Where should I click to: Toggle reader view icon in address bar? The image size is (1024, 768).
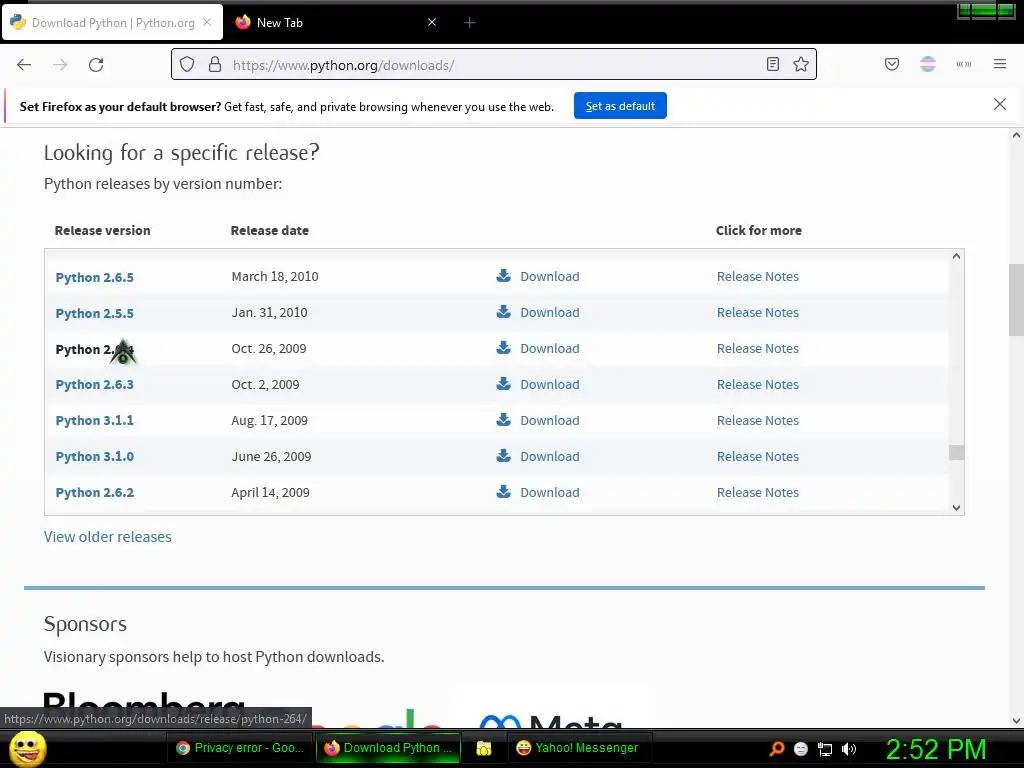click(x=773, y=64)
